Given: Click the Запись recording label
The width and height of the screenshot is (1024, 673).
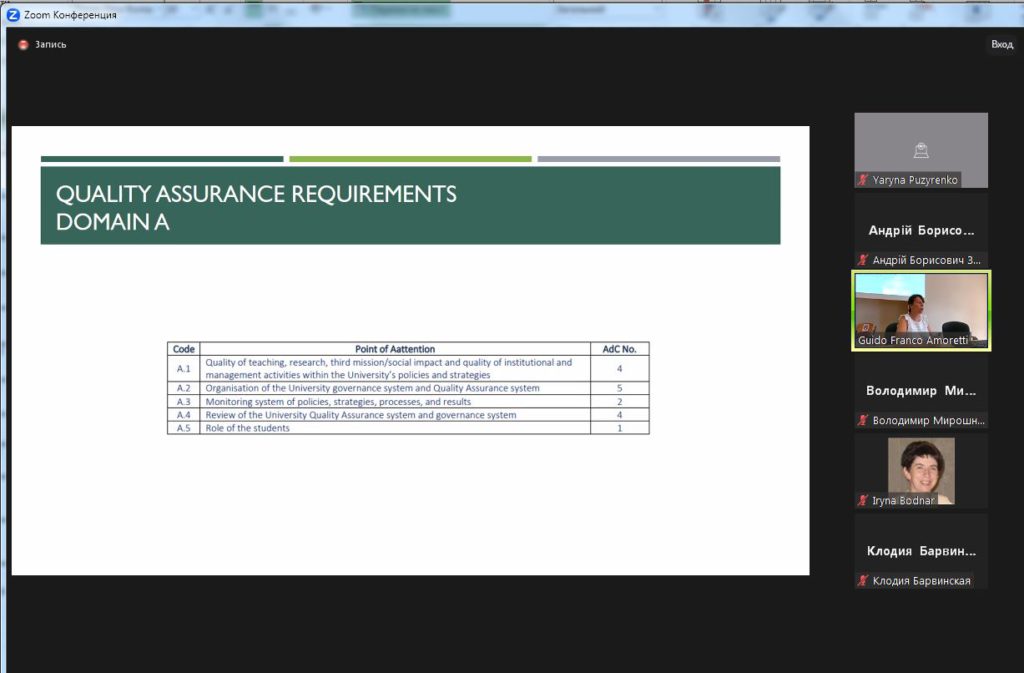Looking at the screenshot, I should 50,45.
